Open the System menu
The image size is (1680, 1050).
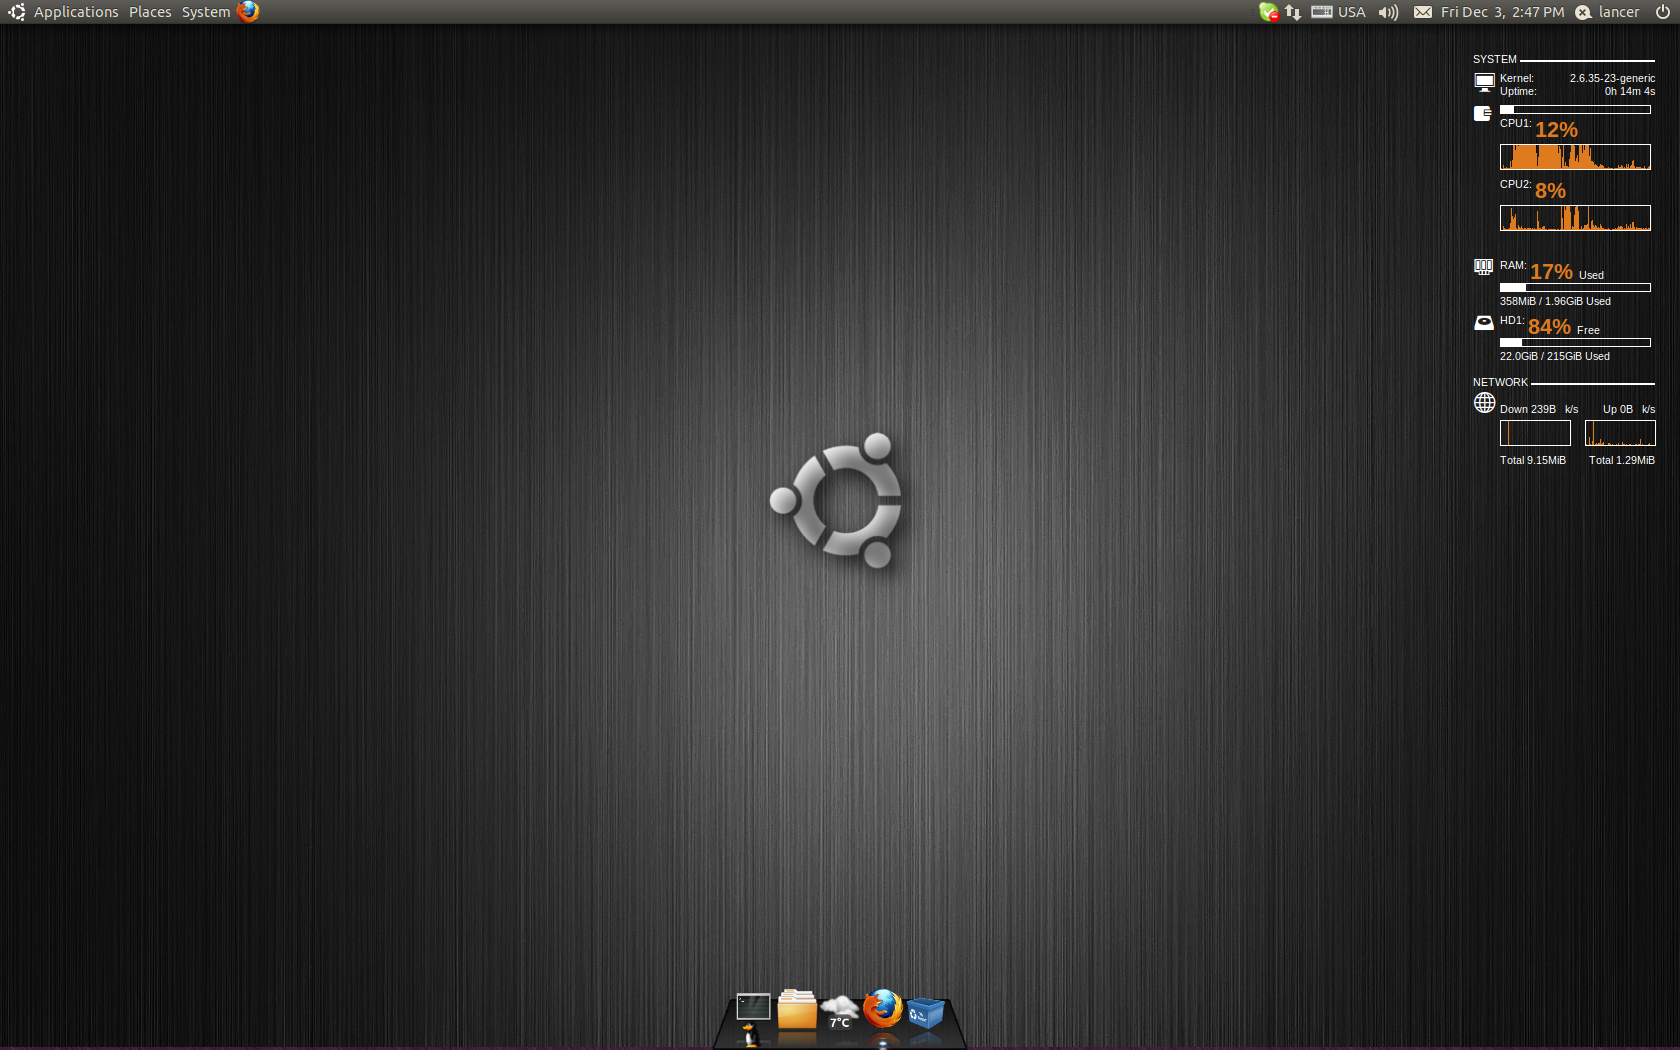(x=206, y=12)
